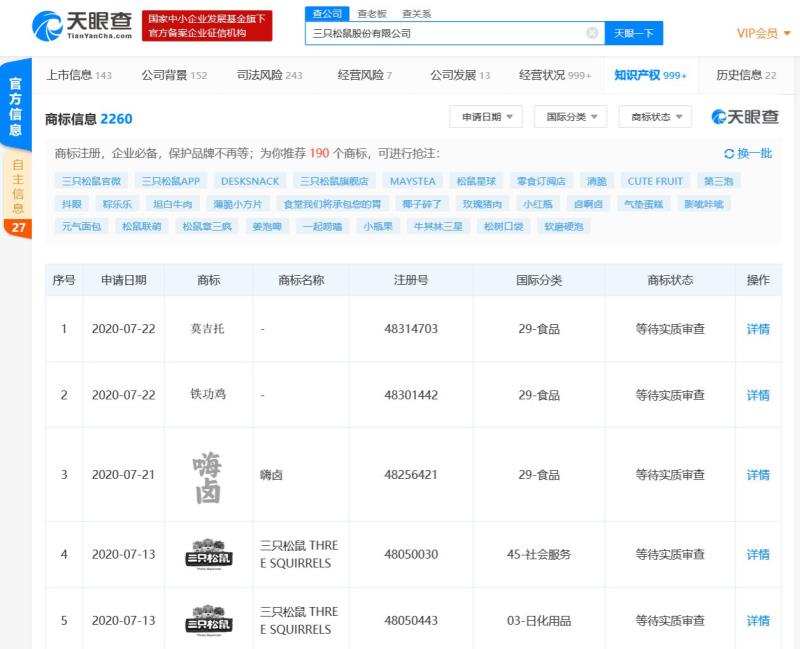The image size is (800, 649).
Task: Open VIP会员 membership page
Action: point(752,32)
